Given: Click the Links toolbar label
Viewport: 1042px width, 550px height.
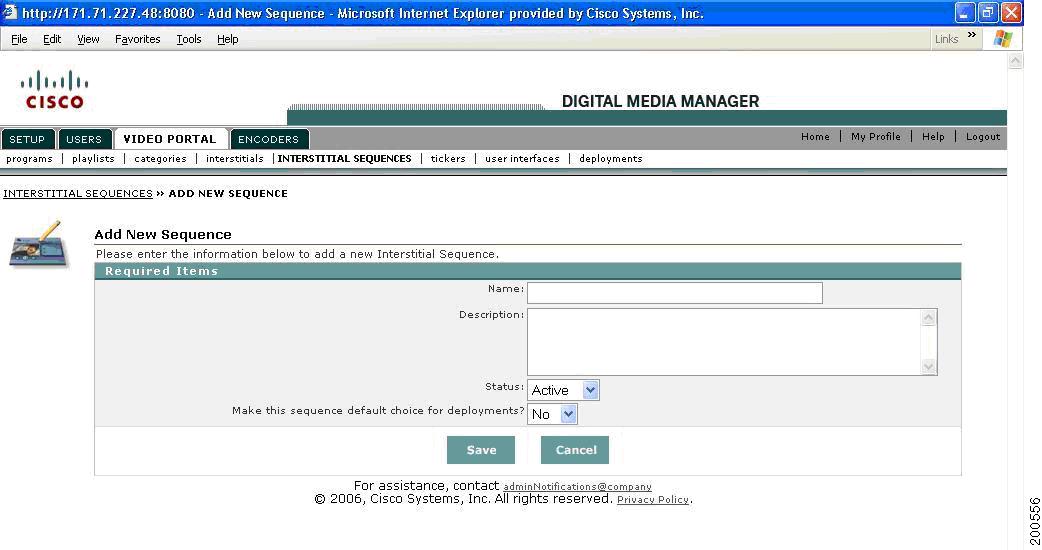Looking at the screenshot, I should click(x=946, y=39).
